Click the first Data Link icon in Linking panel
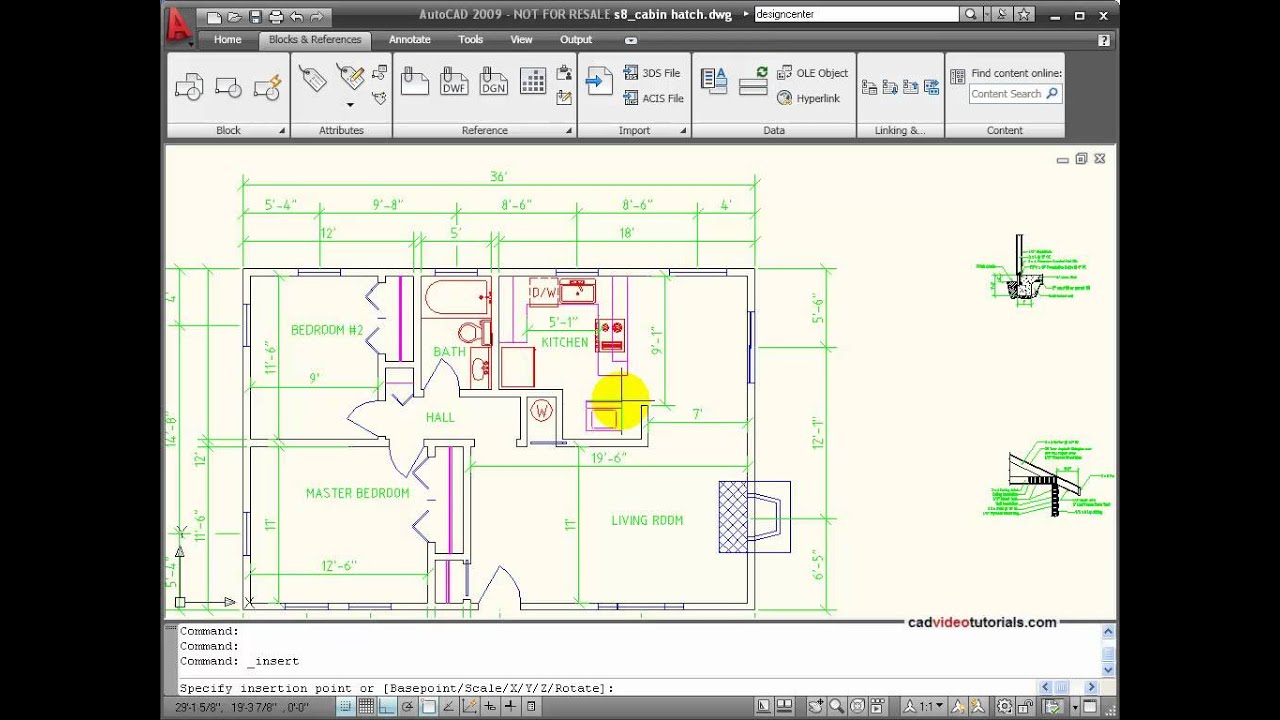1280x720 pixels. click(x=870, y=88)
